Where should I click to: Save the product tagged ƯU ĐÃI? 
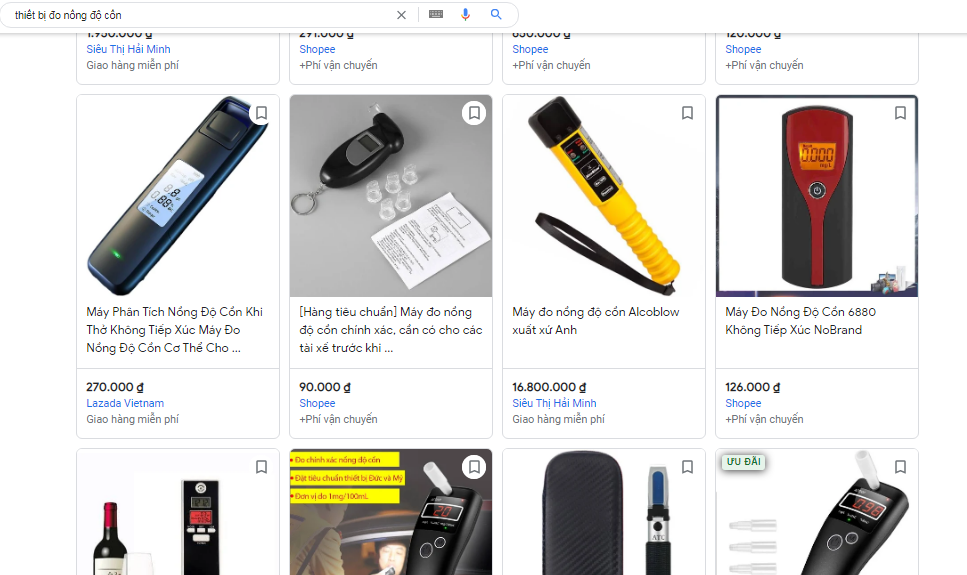[900, 467]
